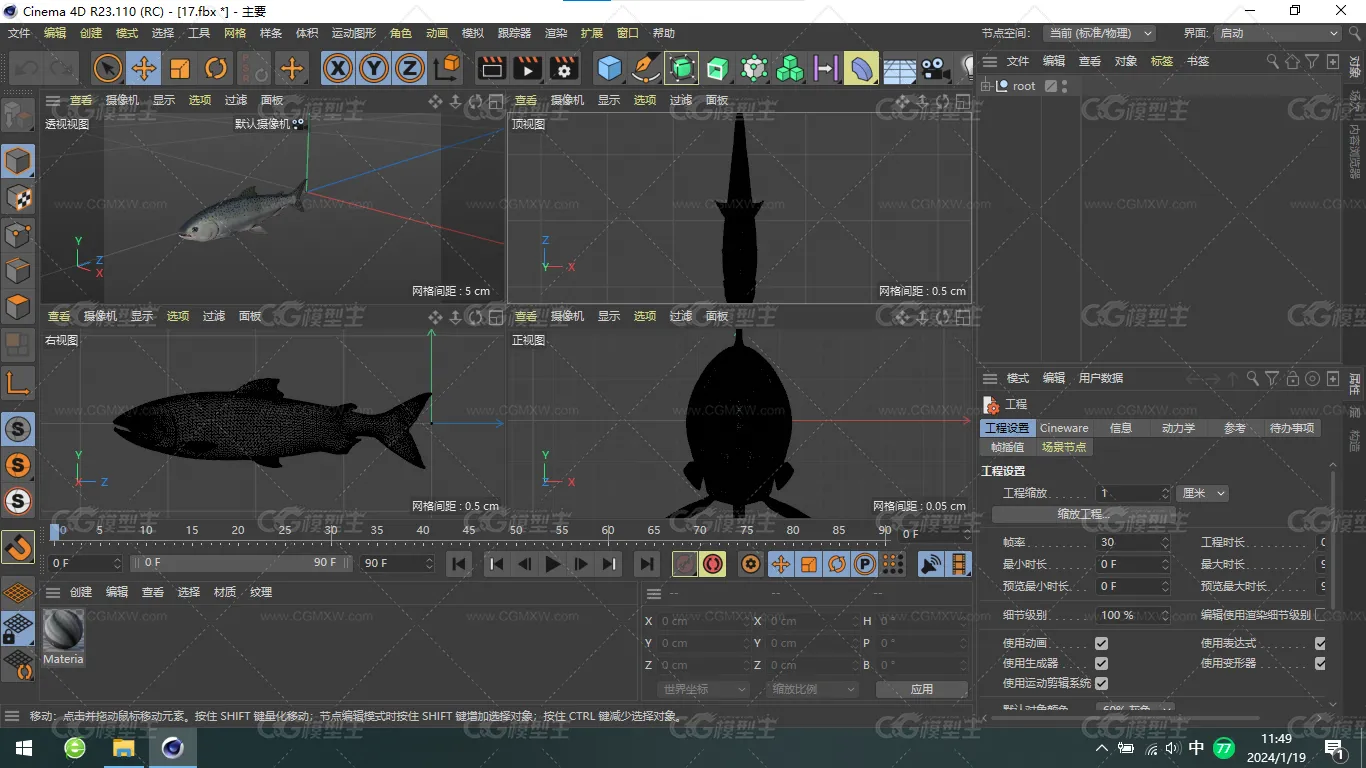The image size is (1366, 768).
Task: Toggle the 使用动画 checkbox
Action: click(x=1101, y=643)
